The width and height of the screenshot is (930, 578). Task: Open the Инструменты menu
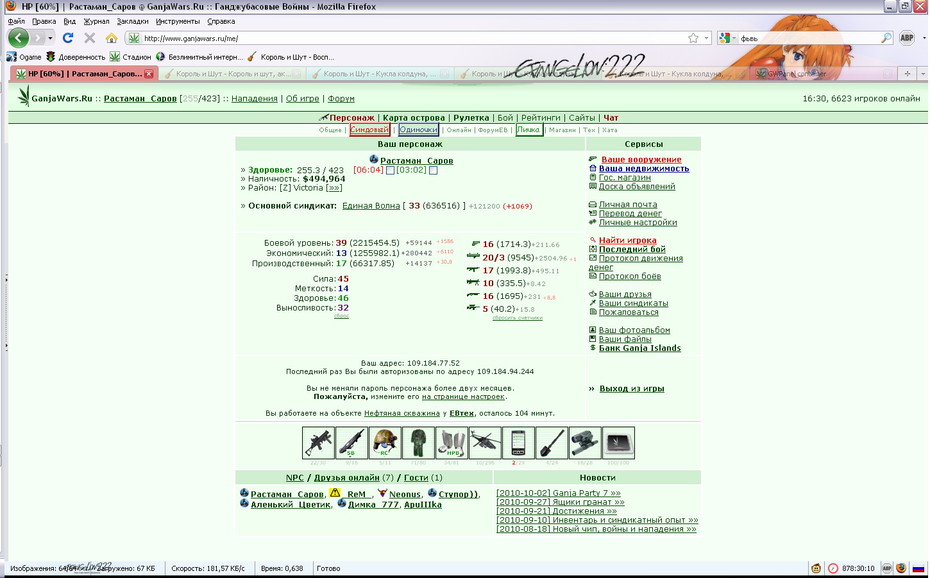pyautogui.click(x=177, y=21)
